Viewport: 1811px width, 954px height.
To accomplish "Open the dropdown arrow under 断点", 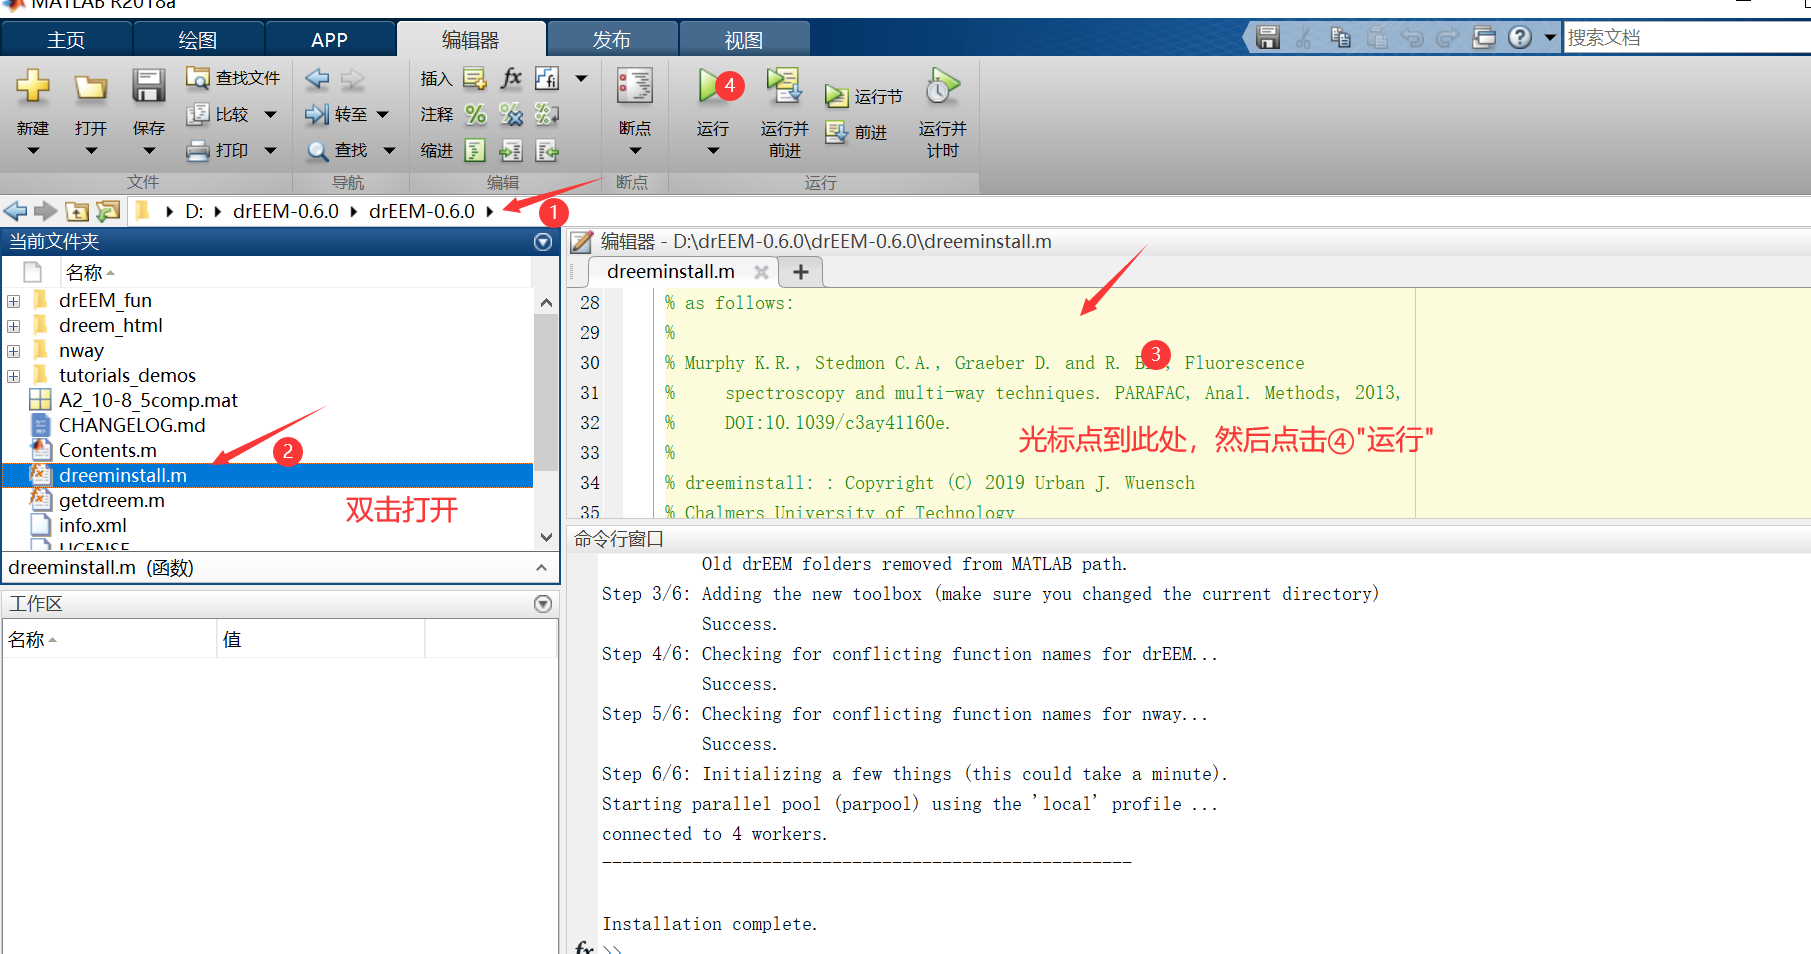I will click(635, 152).
